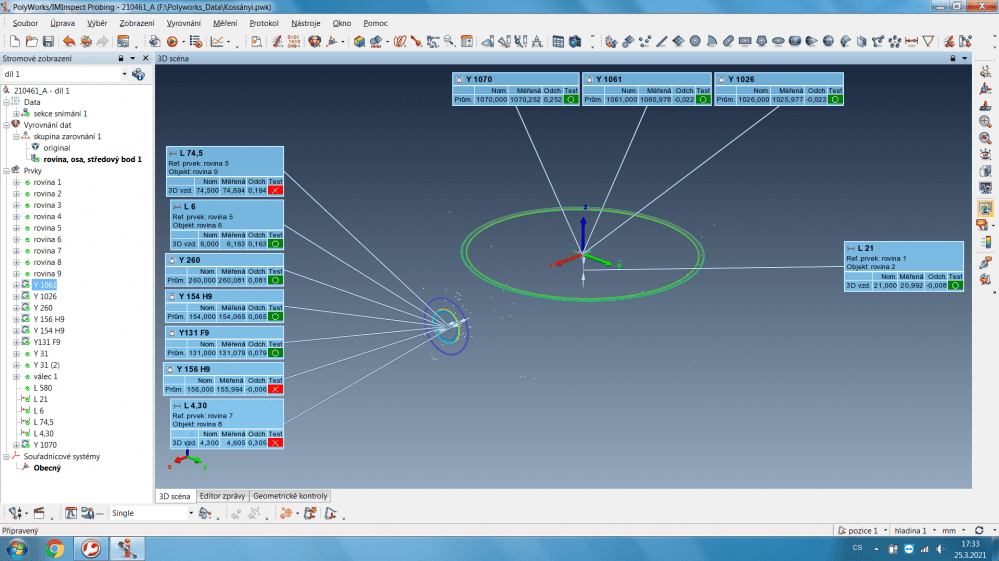999x561 pixels.
Task: Click the Undo arrow icon
Action: pyautogui.click(x=69, y=42)
